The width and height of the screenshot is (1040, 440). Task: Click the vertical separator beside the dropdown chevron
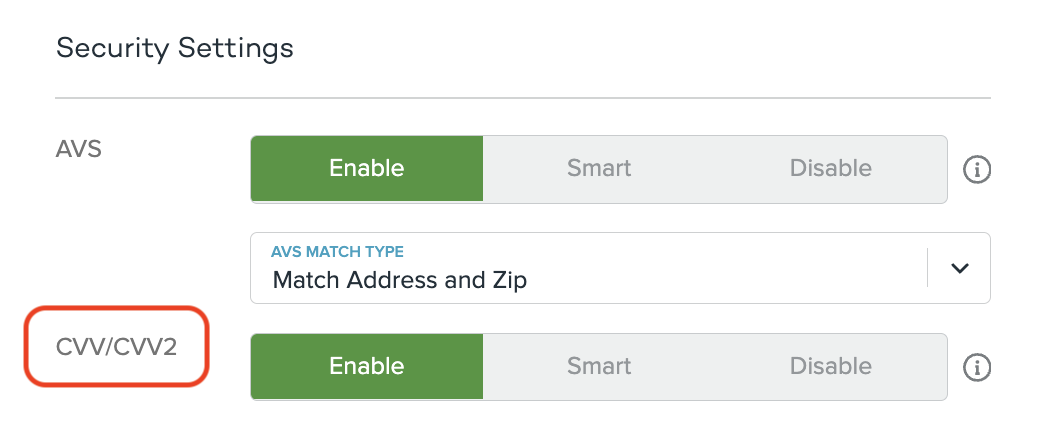pos(928,268)
